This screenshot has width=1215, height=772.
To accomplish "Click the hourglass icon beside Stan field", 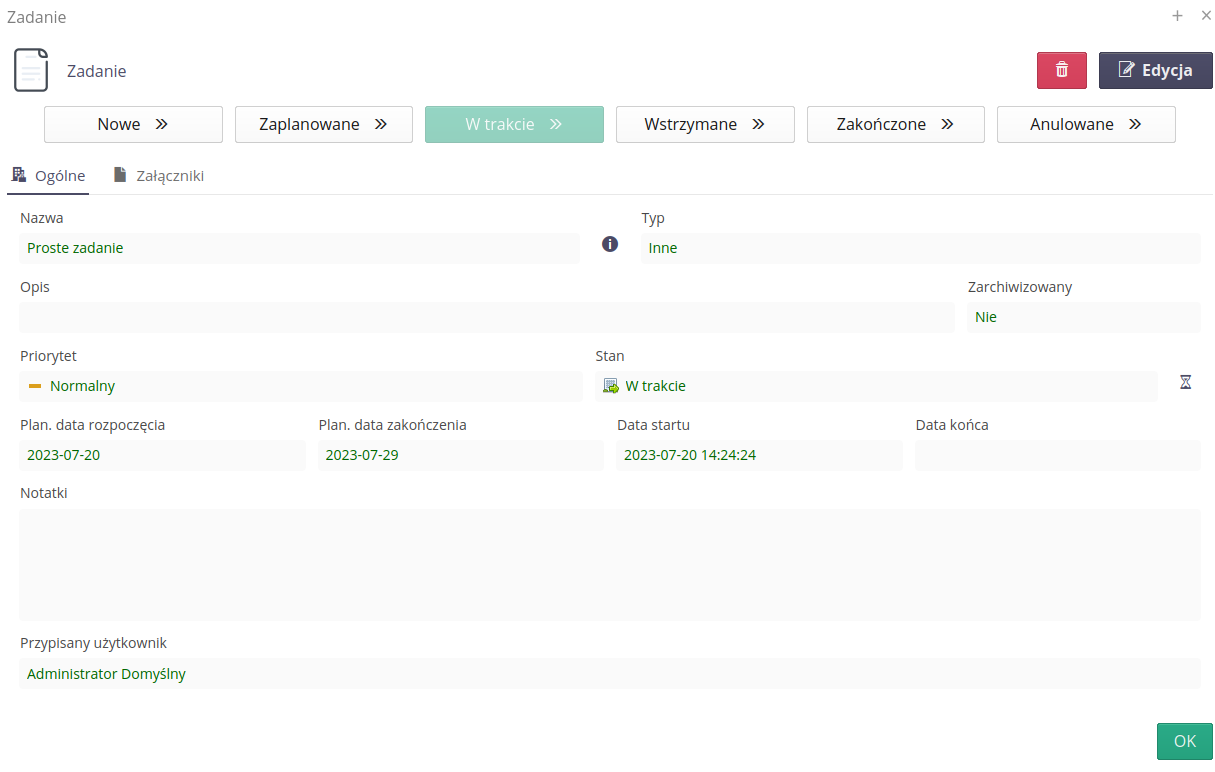I will point(1186,382).
